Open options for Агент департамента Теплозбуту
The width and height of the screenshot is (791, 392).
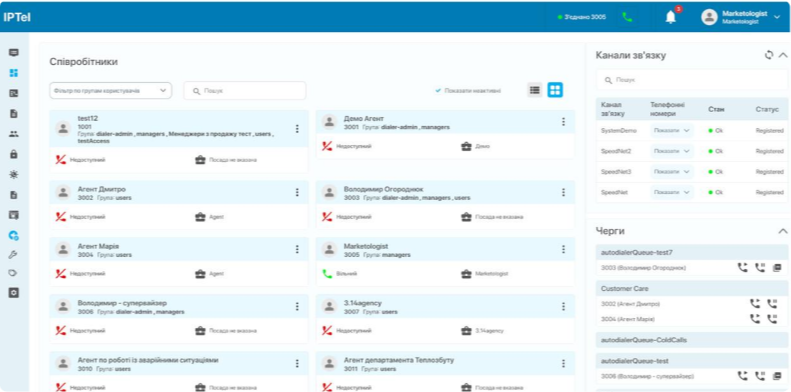pyautogui.click(x=563, y=363)
